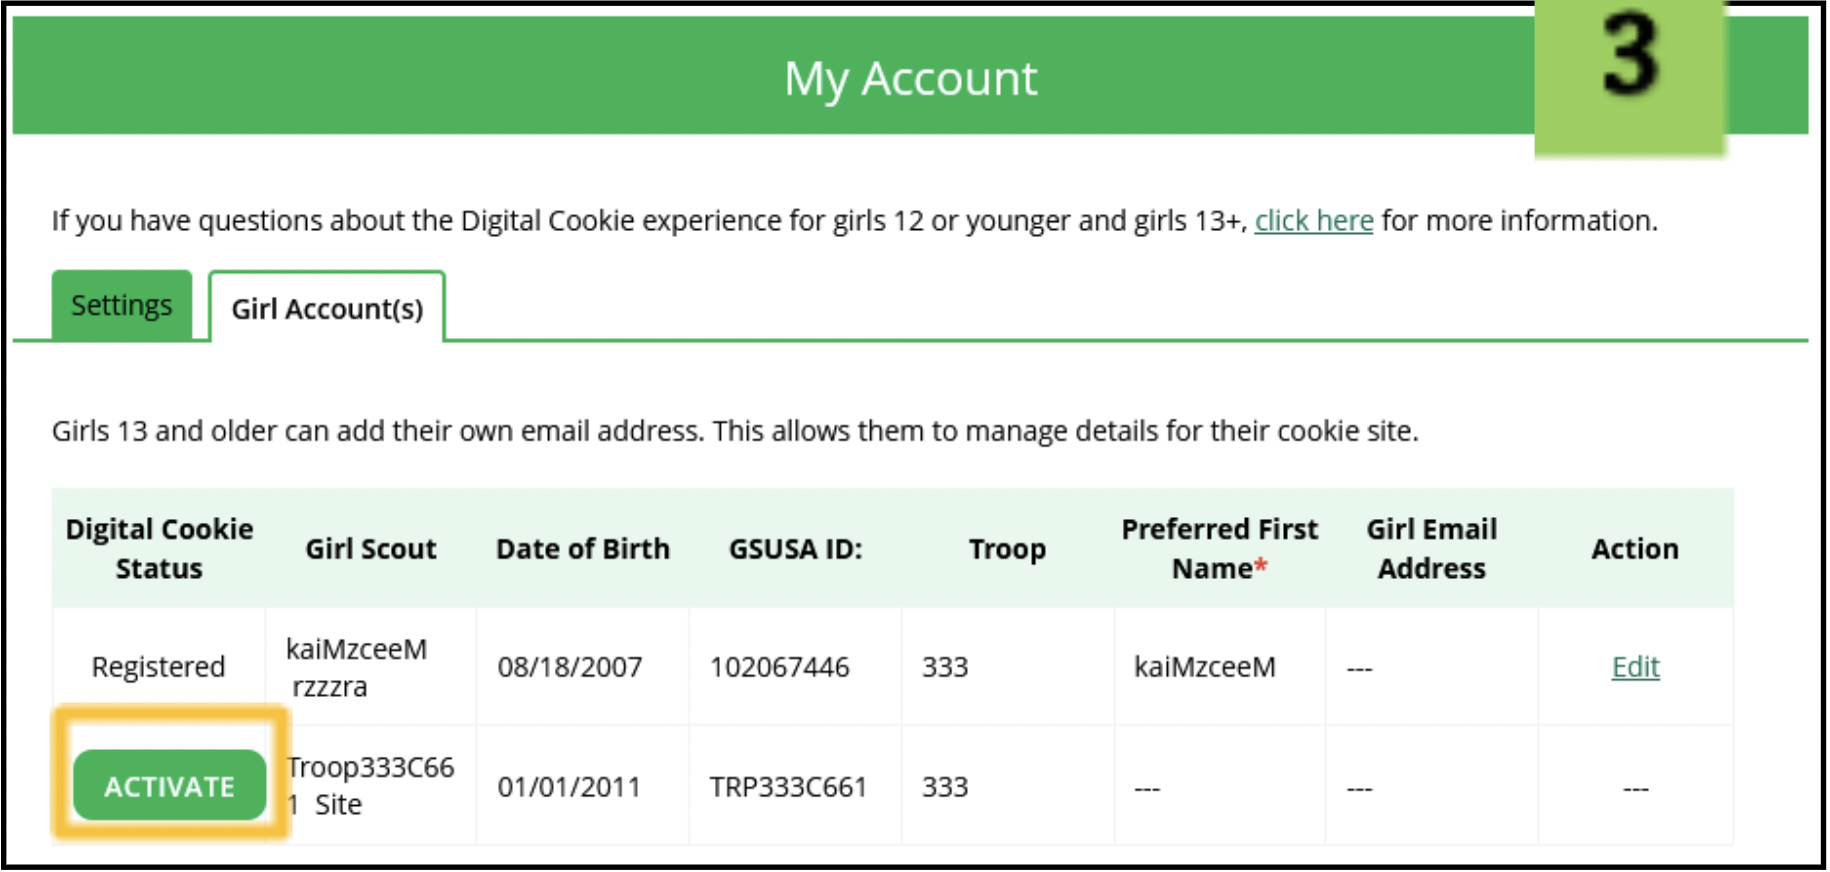1830x872 pixels.
Task: Click the green ACTIVATE button
Action: point(169,786)
